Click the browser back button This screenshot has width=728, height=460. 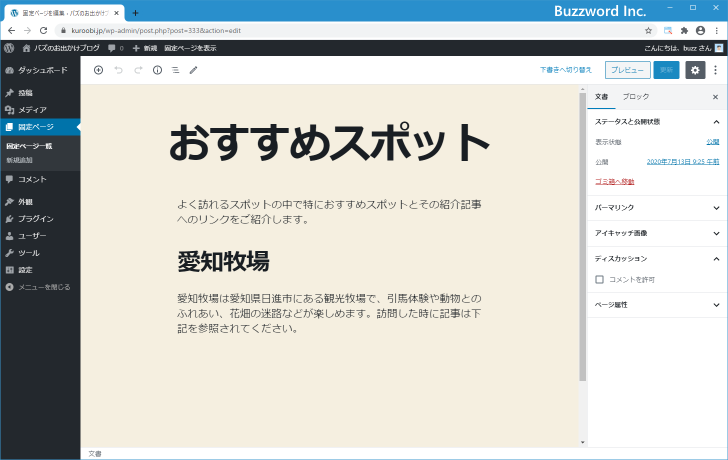click(x=12, y=31)
